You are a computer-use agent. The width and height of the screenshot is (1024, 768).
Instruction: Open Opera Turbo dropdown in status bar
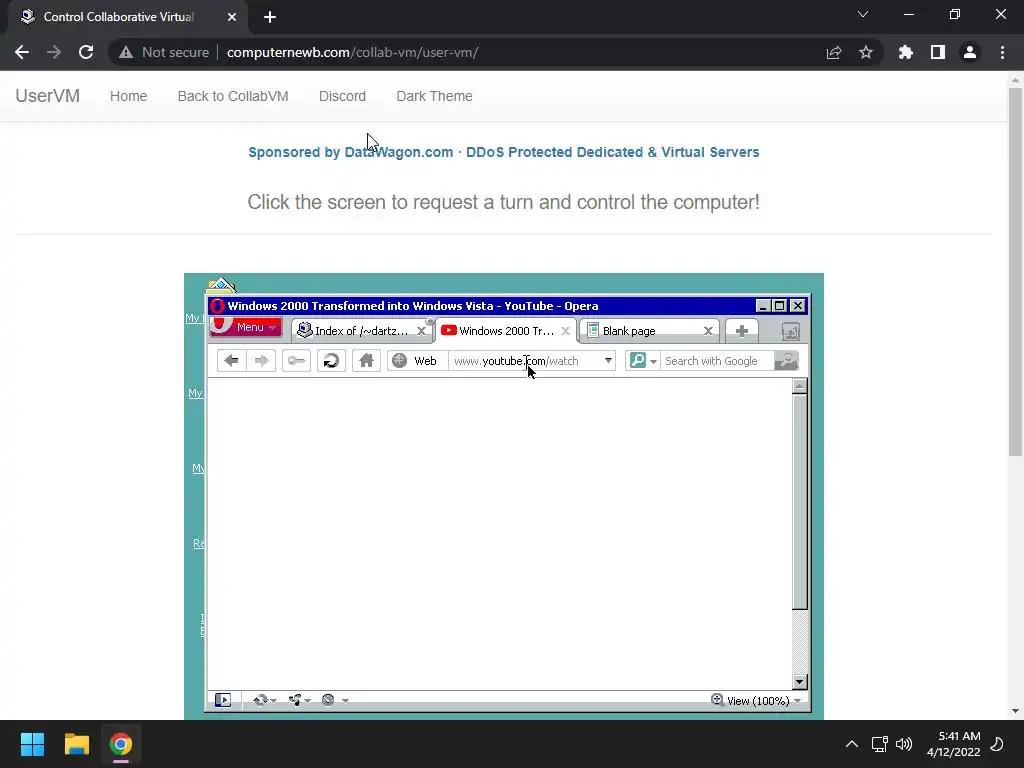tap(335, 700)
